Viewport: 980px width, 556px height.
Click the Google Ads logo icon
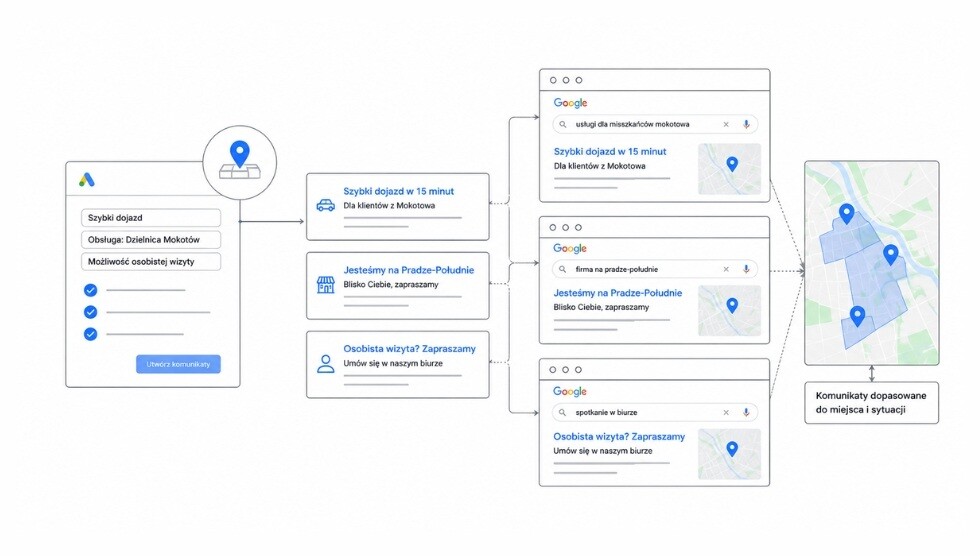click(x=87, y=179)
